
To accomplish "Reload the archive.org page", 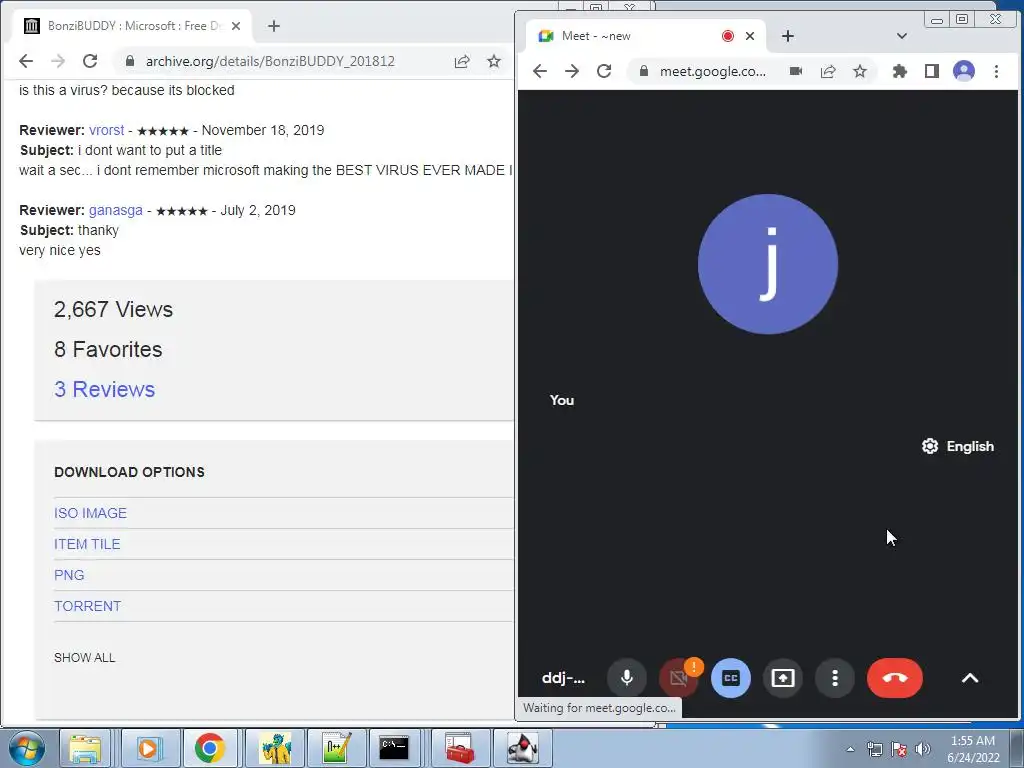I will tap(89, 61).
